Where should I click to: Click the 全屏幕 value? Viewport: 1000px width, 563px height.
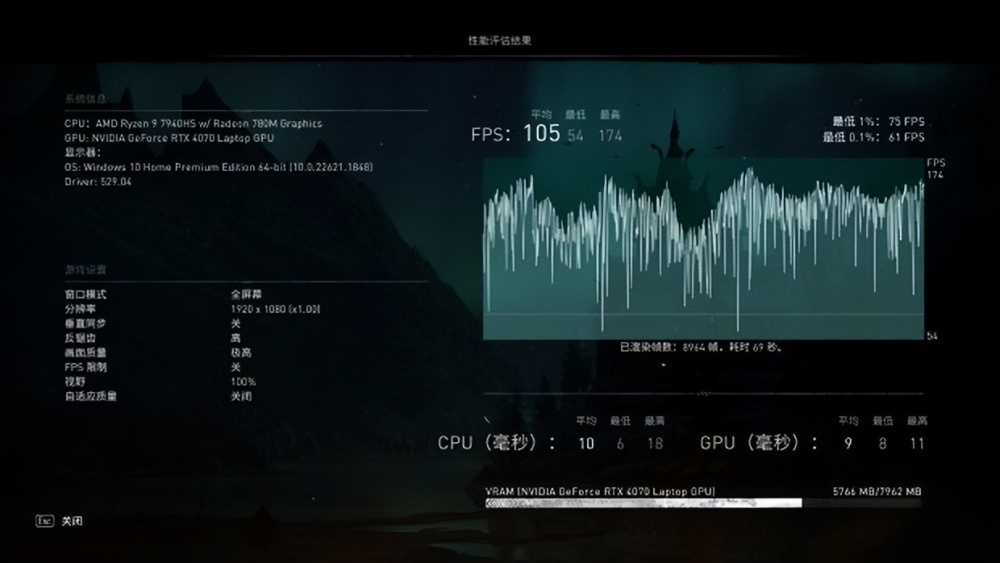point(246,294)
